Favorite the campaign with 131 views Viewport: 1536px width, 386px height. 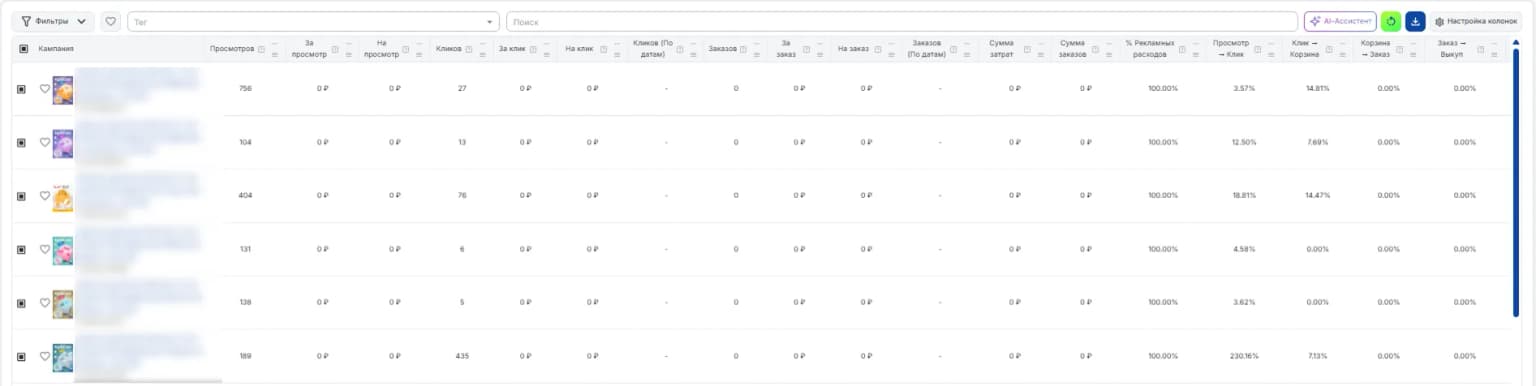[x=45, y=249]
